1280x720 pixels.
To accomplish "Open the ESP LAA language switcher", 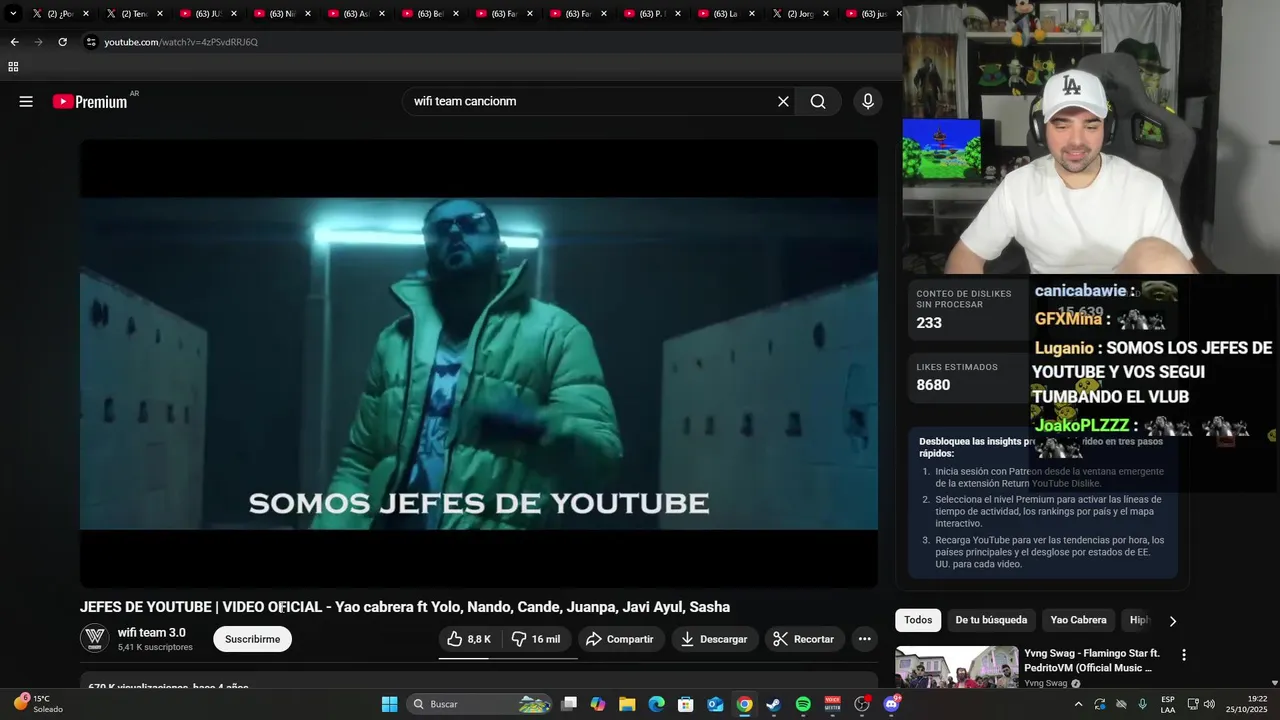I will point(1168,704).
